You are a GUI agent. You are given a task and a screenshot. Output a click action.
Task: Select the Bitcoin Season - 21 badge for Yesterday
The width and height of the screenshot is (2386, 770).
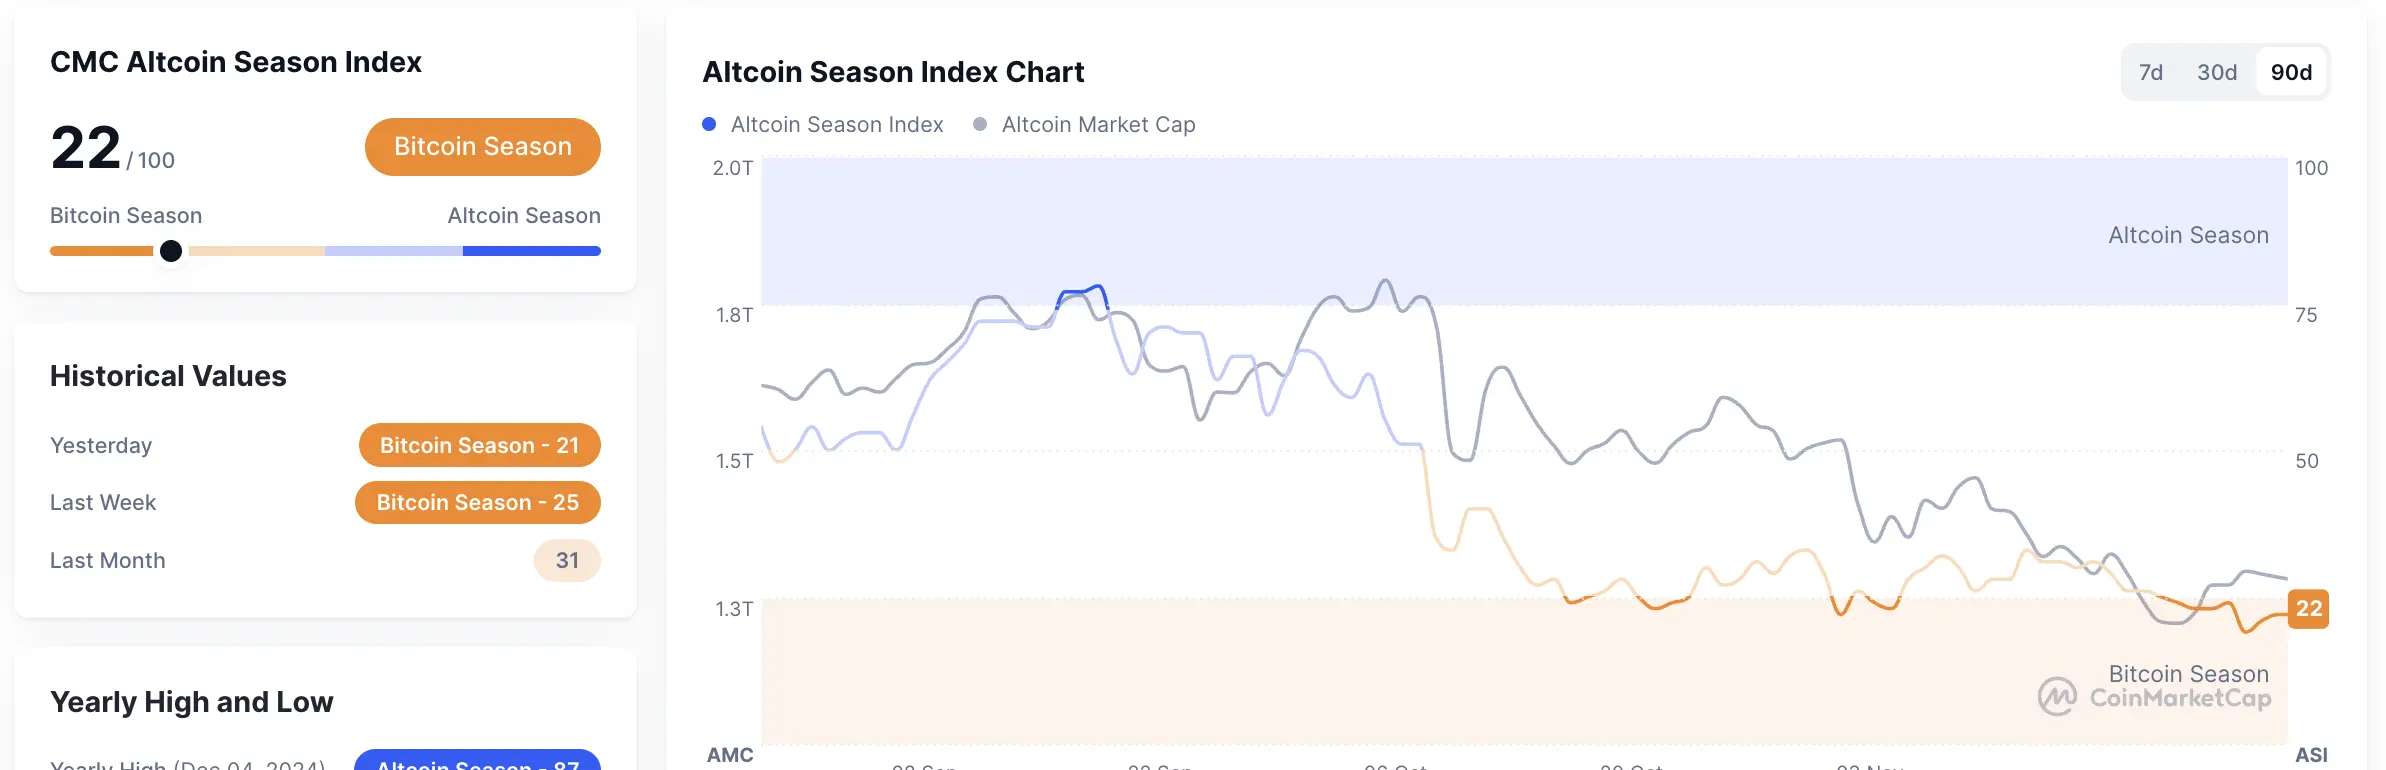point(479,445)
